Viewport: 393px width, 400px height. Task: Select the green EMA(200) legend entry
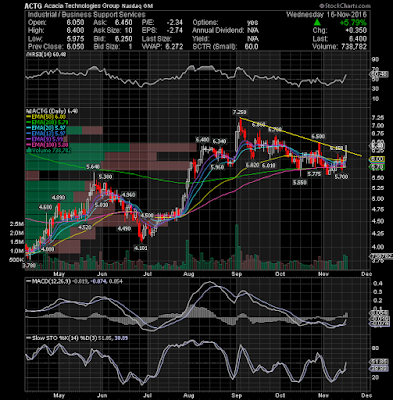point(48,122)
